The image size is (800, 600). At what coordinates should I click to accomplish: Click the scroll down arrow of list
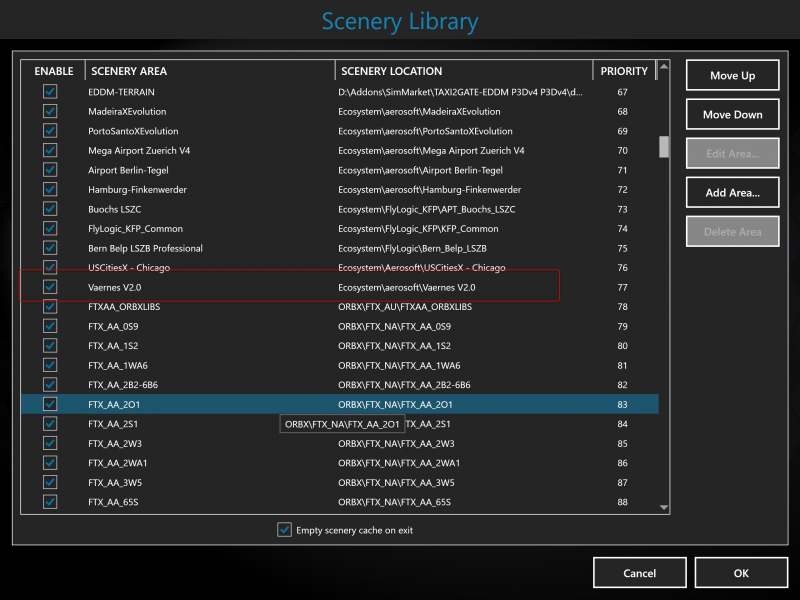[664, 507]
